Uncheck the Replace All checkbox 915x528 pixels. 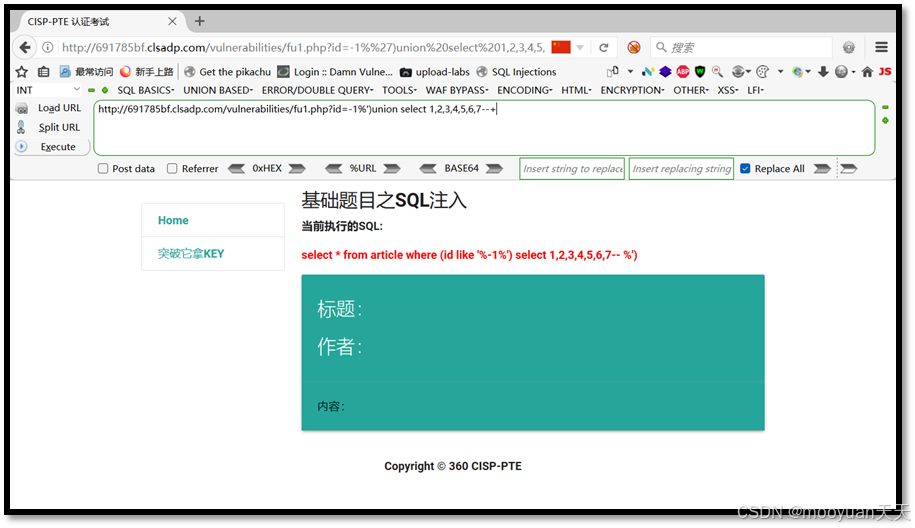point(745,169)
